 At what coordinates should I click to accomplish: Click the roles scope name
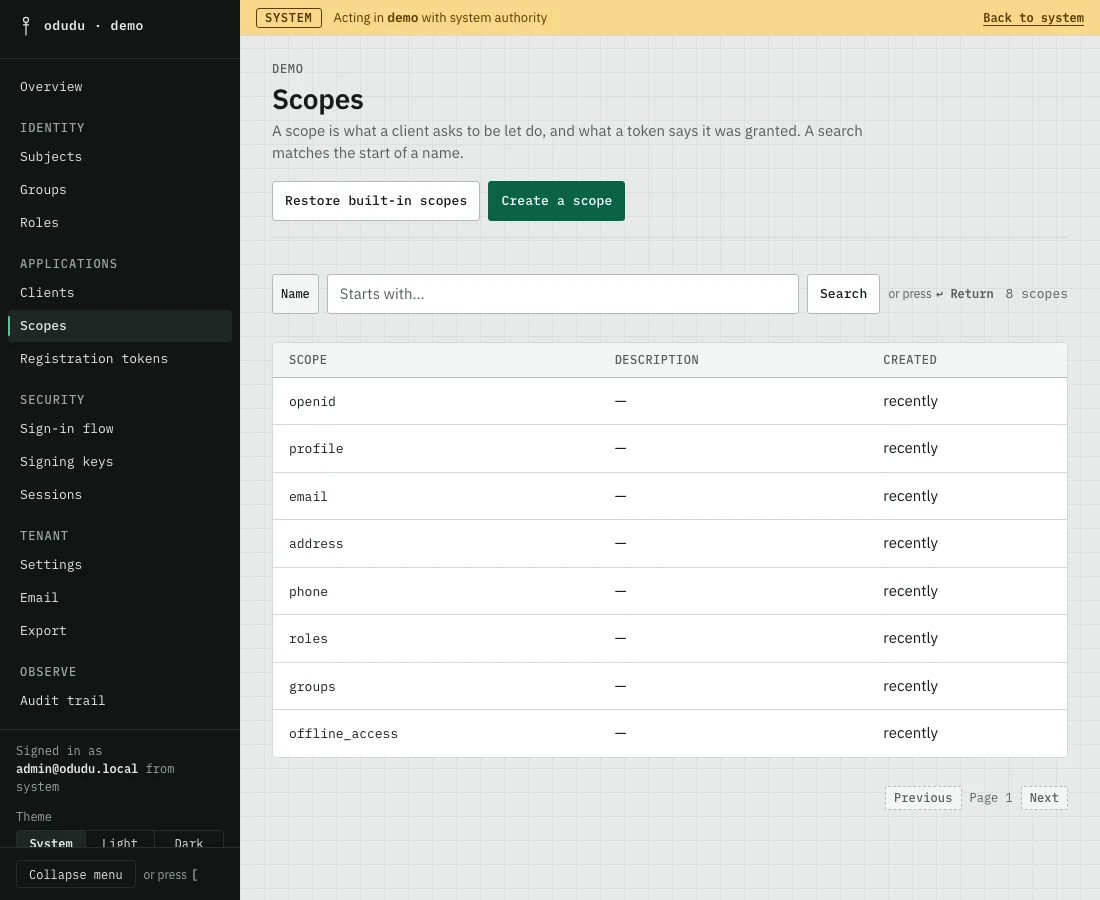point(308,638)
